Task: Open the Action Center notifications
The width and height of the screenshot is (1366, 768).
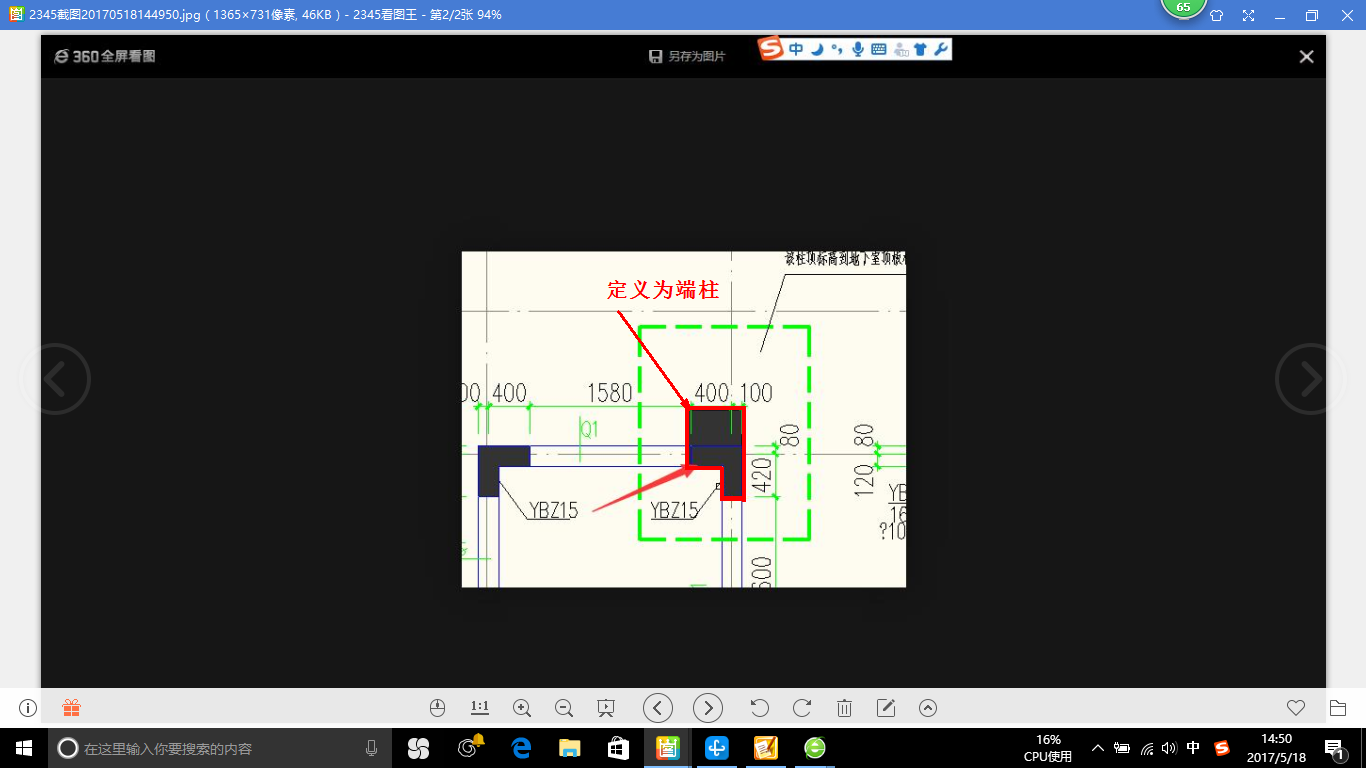Action: pos(1333,748)
